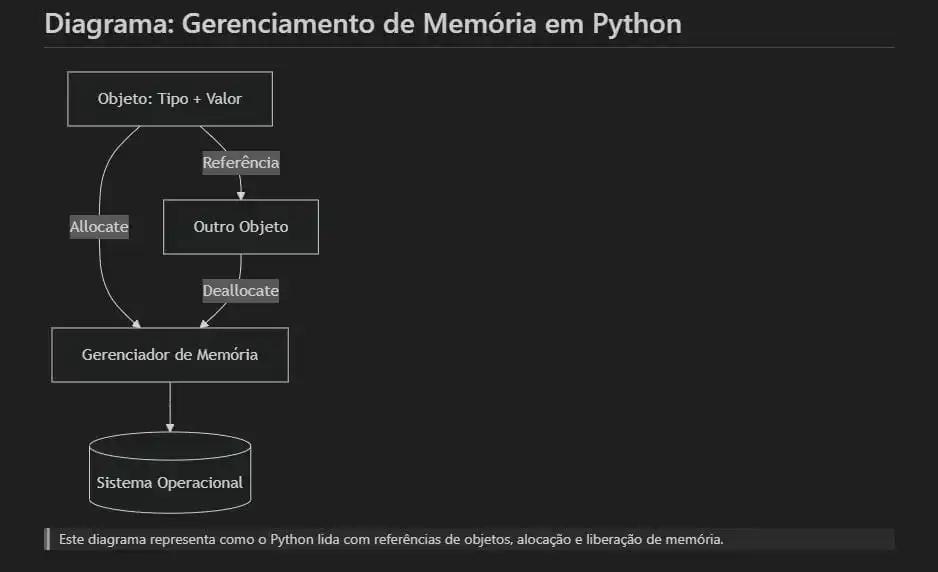Click the line between Gerenciador and Sistema Operacional
Viewport: 938px width, 572px height.
[170, 403]
